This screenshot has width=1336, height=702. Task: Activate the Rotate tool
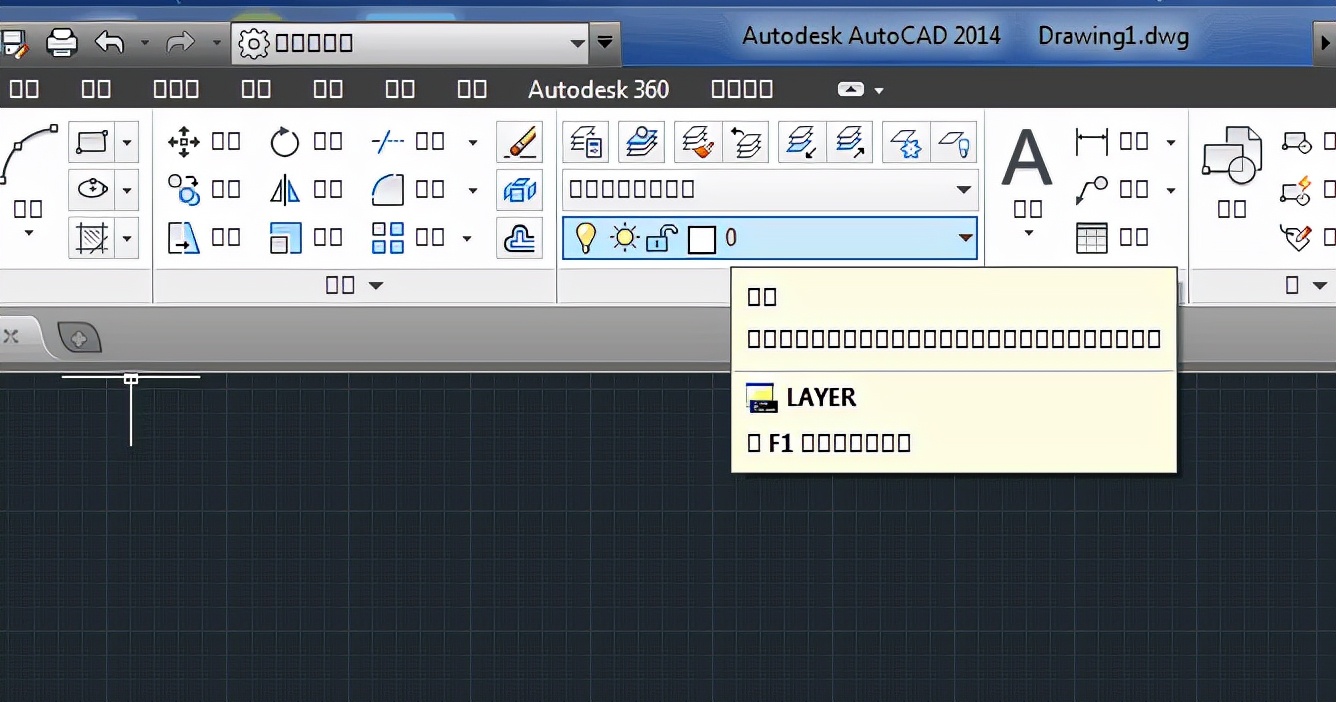306,142
